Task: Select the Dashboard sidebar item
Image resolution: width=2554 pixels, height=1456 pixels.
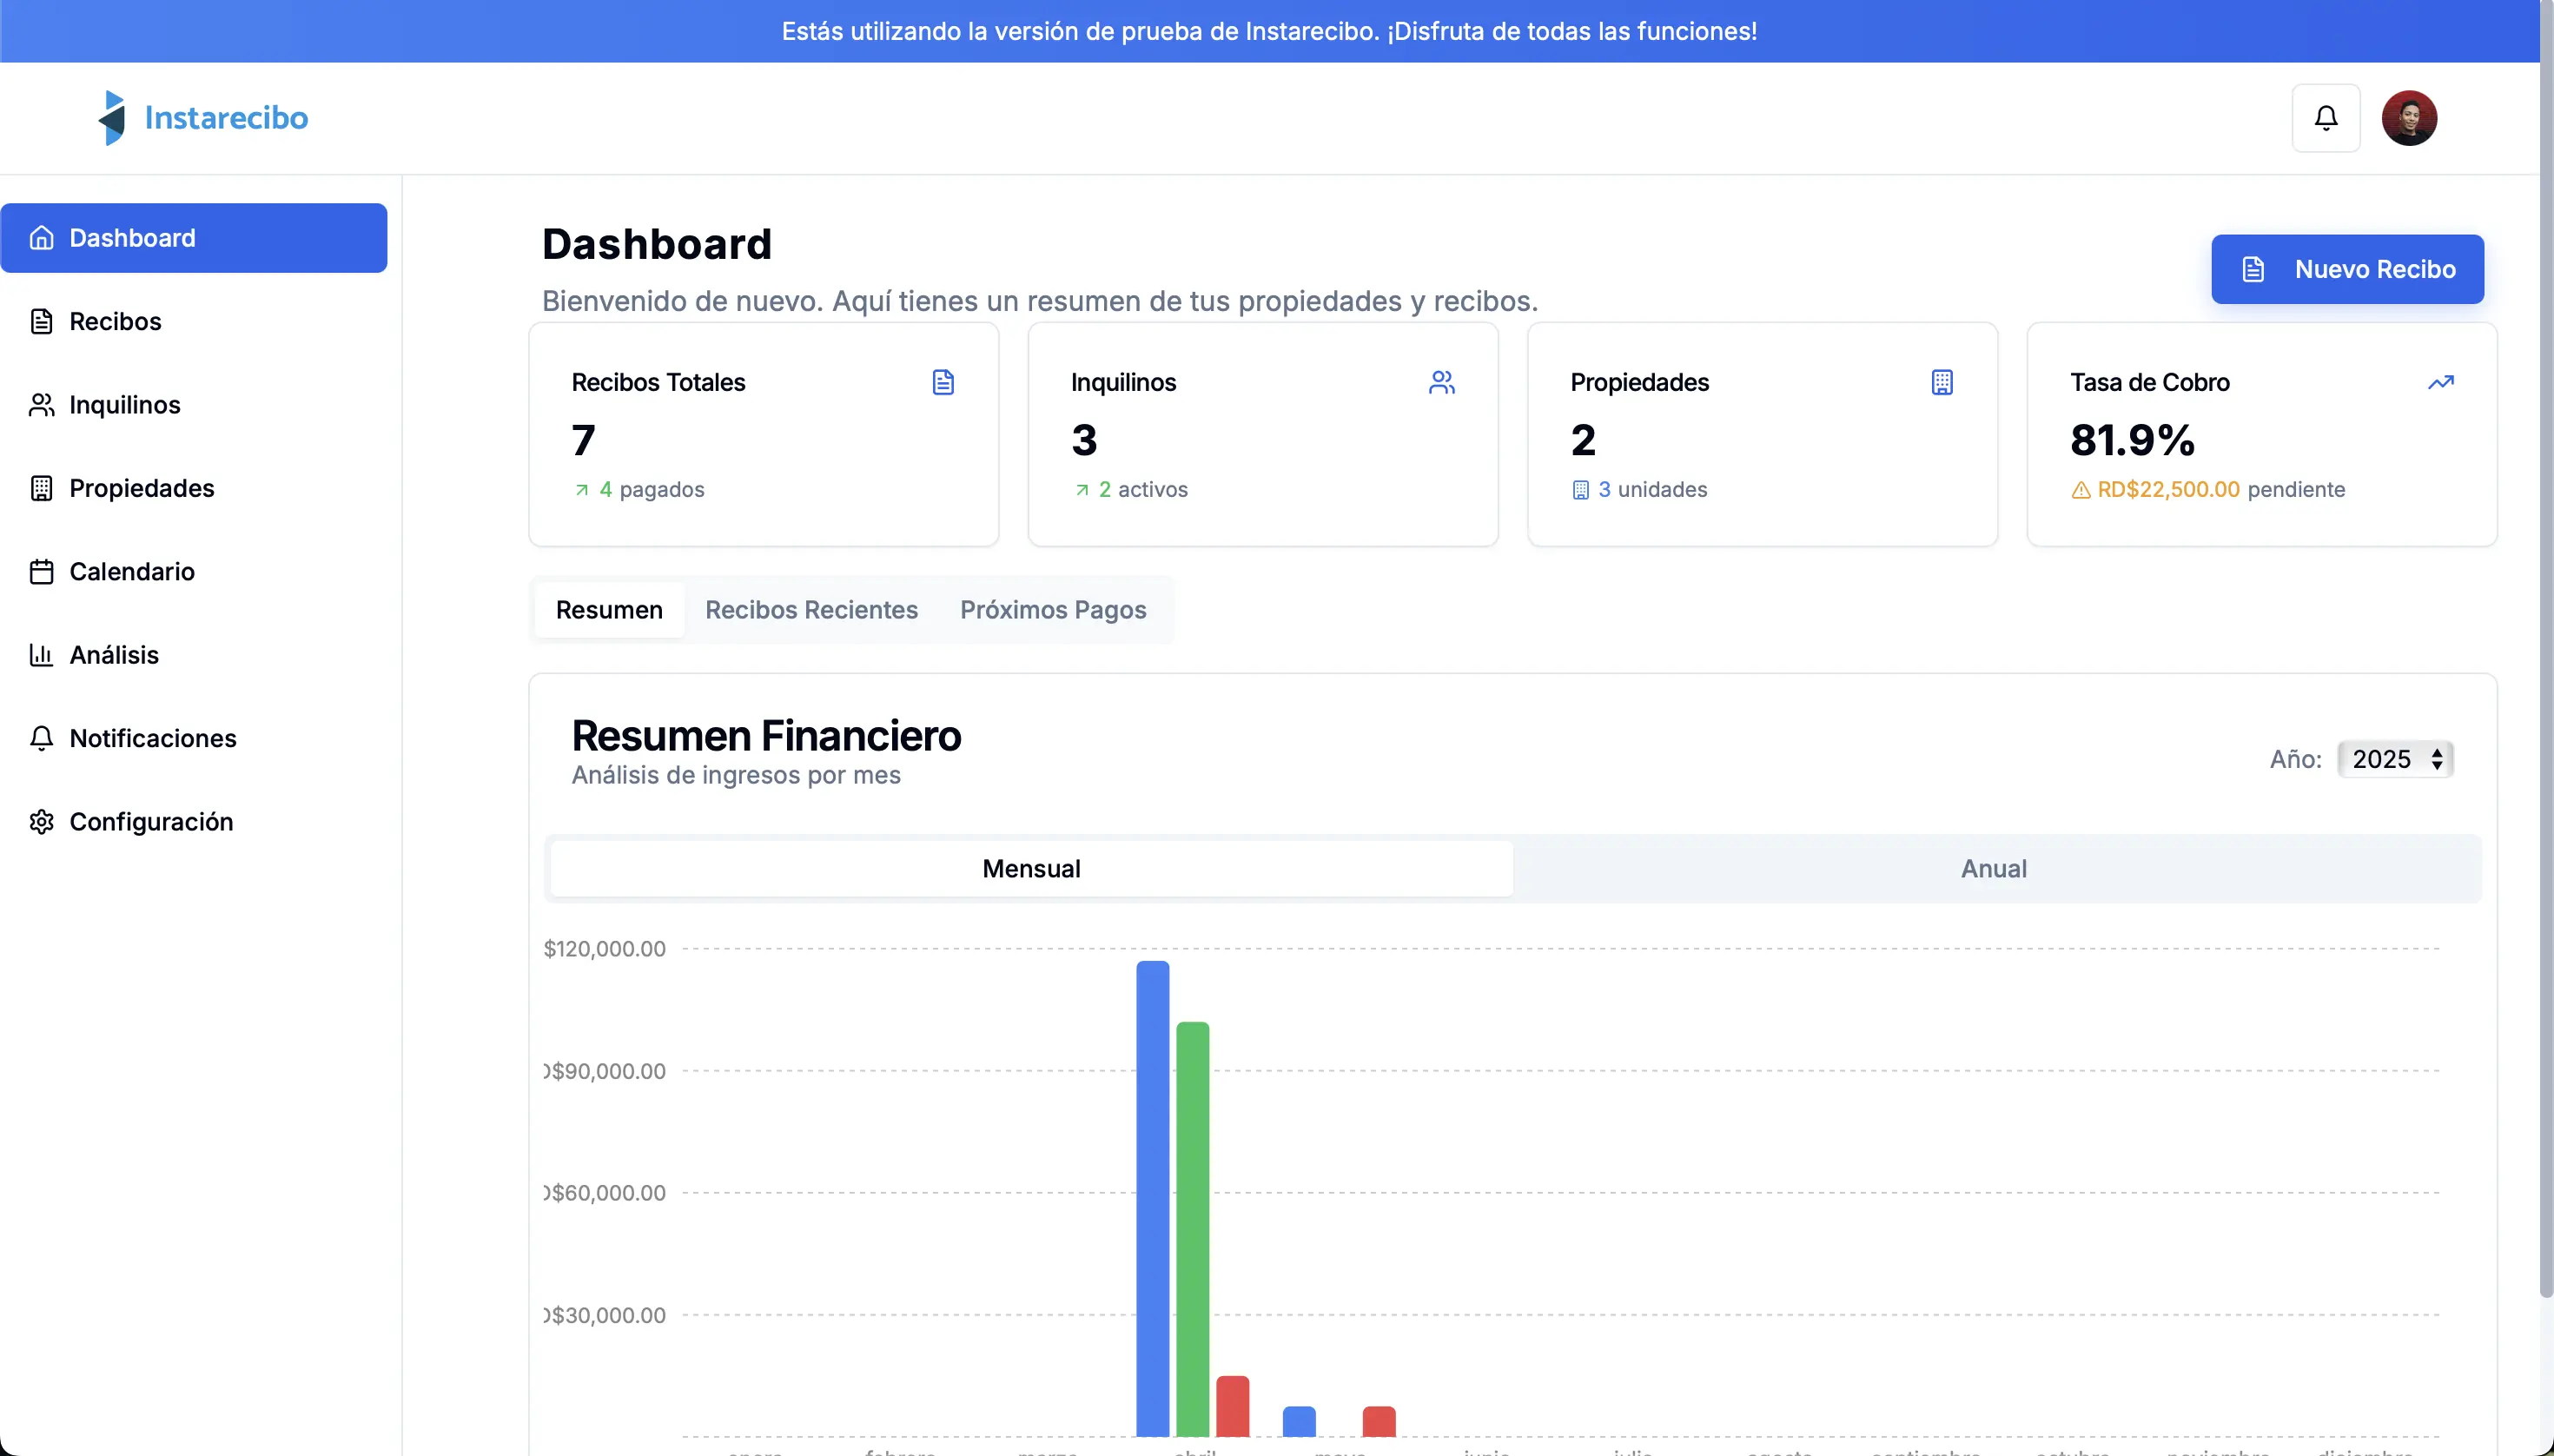Action: click(193, 238)
